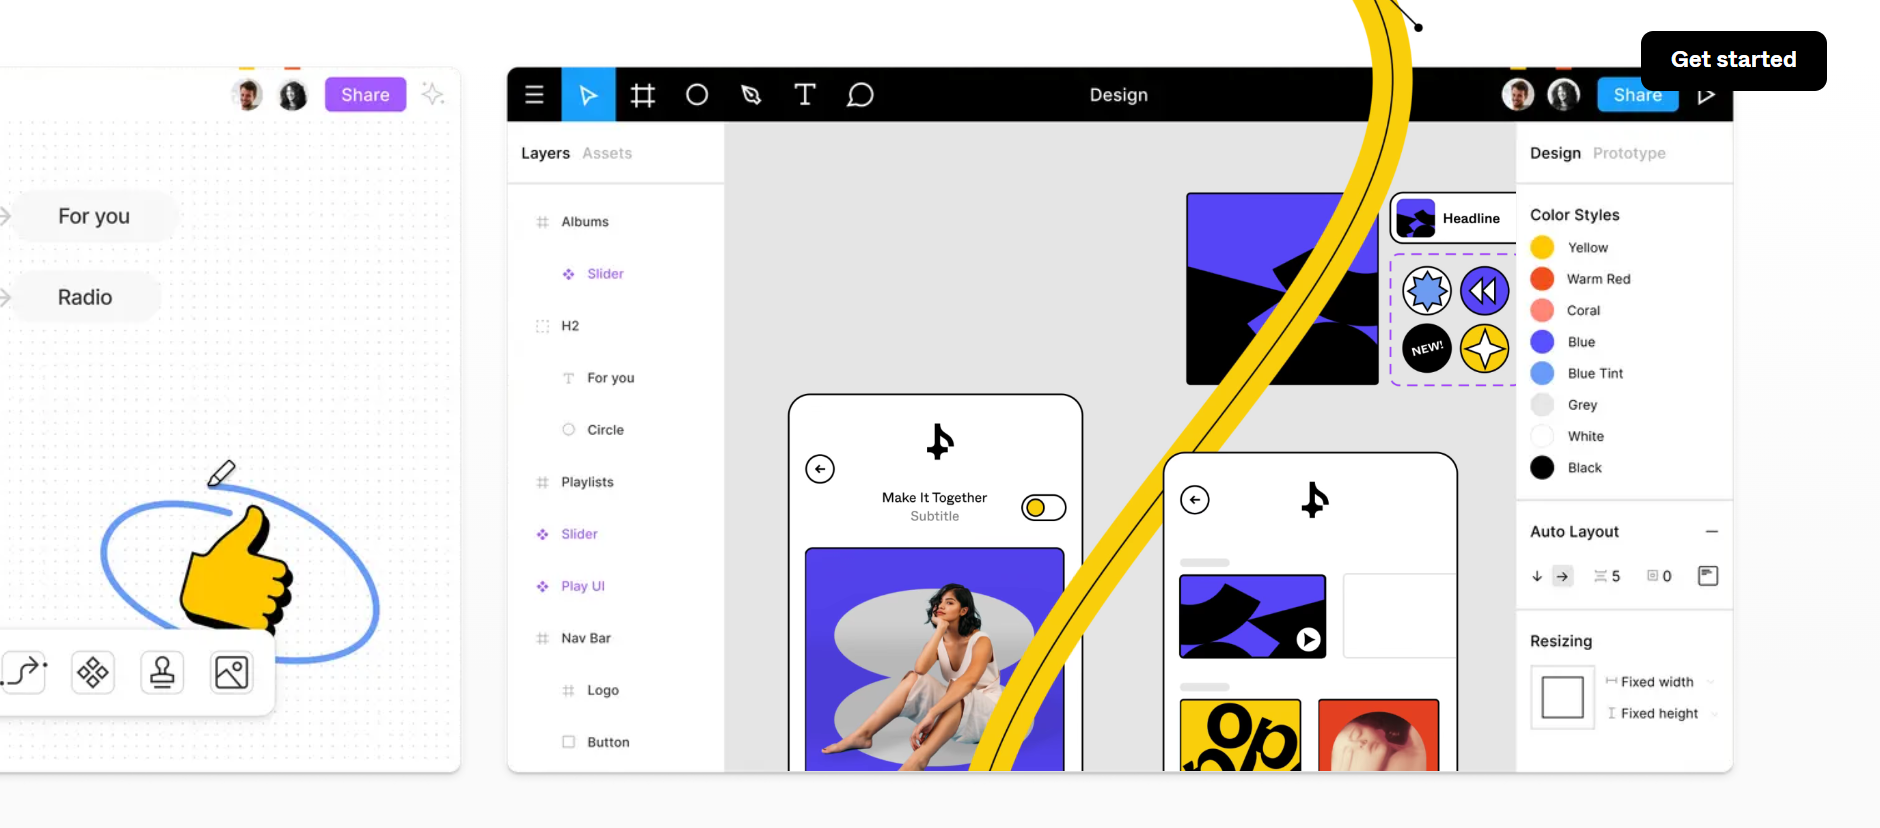Viewport: 1880px width, 828px height.
Task: Click the Present play icon
Action: pyautogui.click(x=1707, y=96)
